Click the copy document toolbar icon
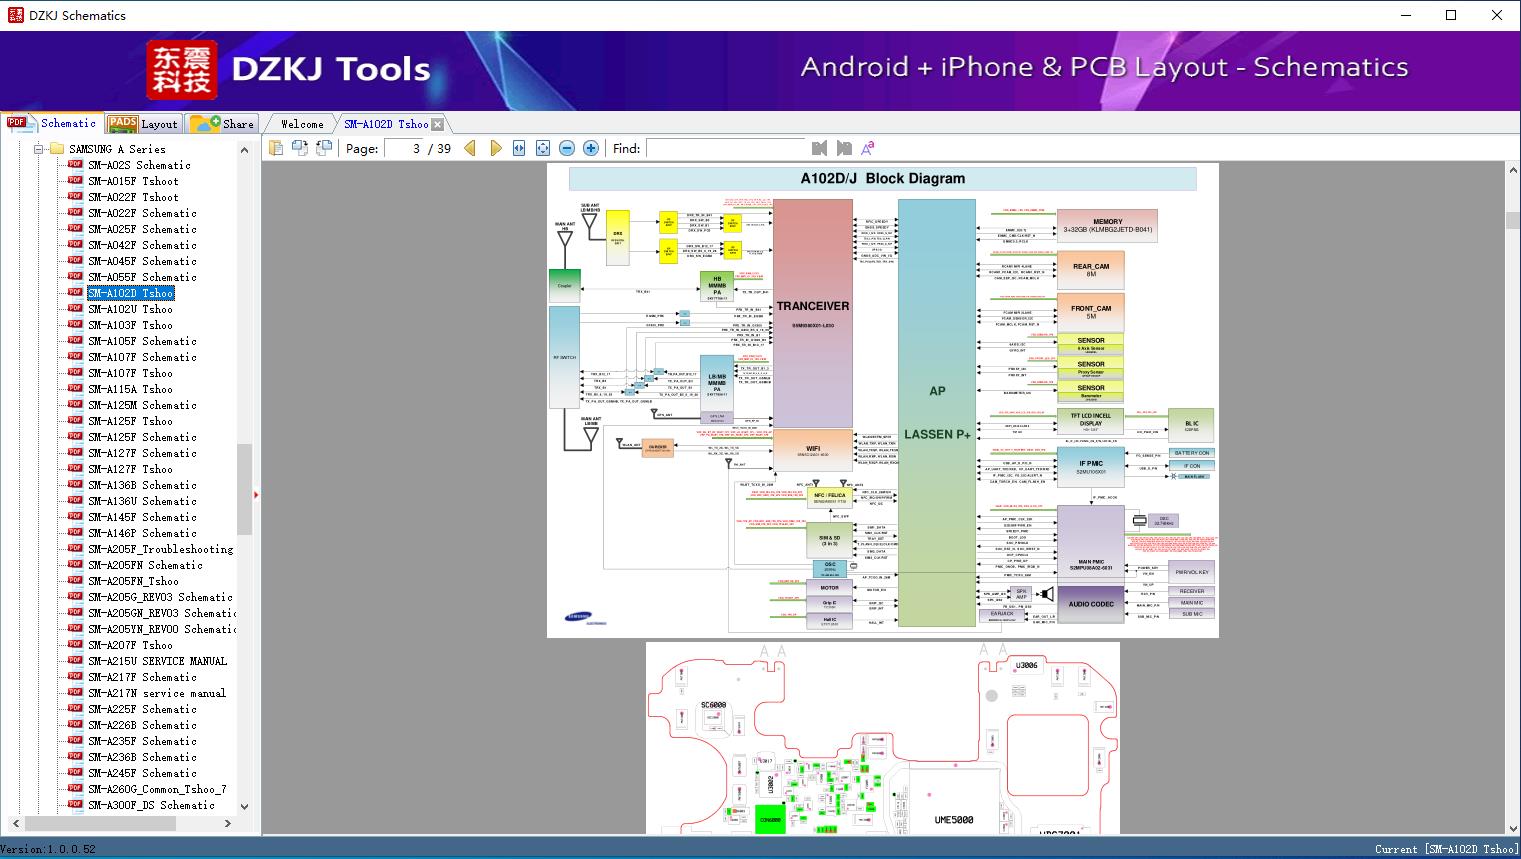This screenshot has height=859, width=1521. (276, 148)
